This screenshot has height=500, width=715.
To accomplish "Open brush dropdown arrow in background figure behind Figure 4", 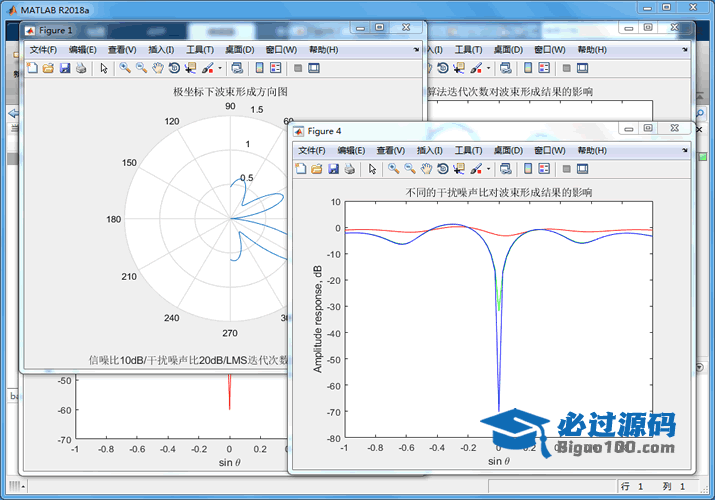I will [x=488, y=68].
